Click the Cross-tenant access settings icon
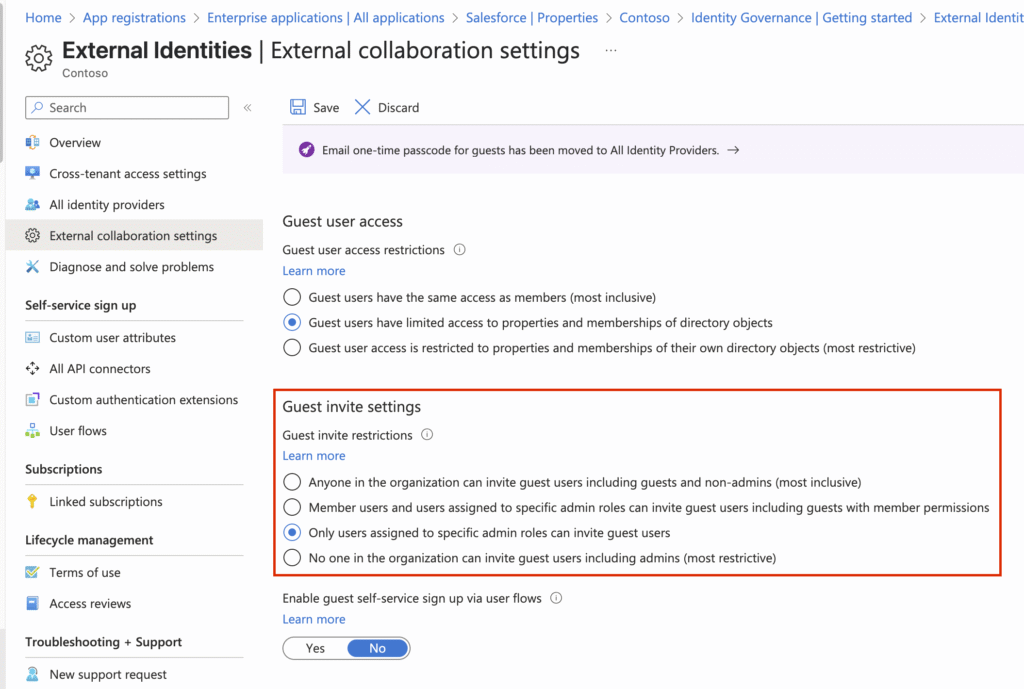 33,174
